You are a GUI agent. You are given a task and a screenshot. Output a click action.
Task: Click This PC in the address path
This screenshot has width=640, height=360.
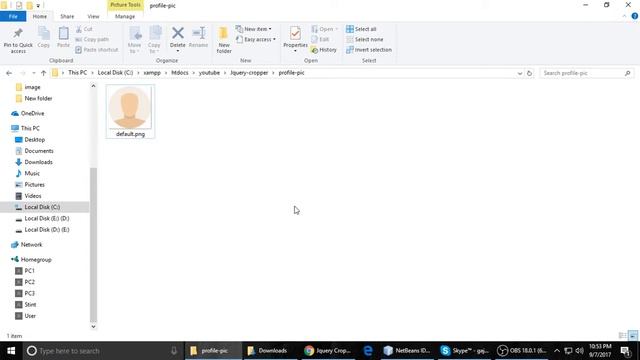[x=78, y=73]
